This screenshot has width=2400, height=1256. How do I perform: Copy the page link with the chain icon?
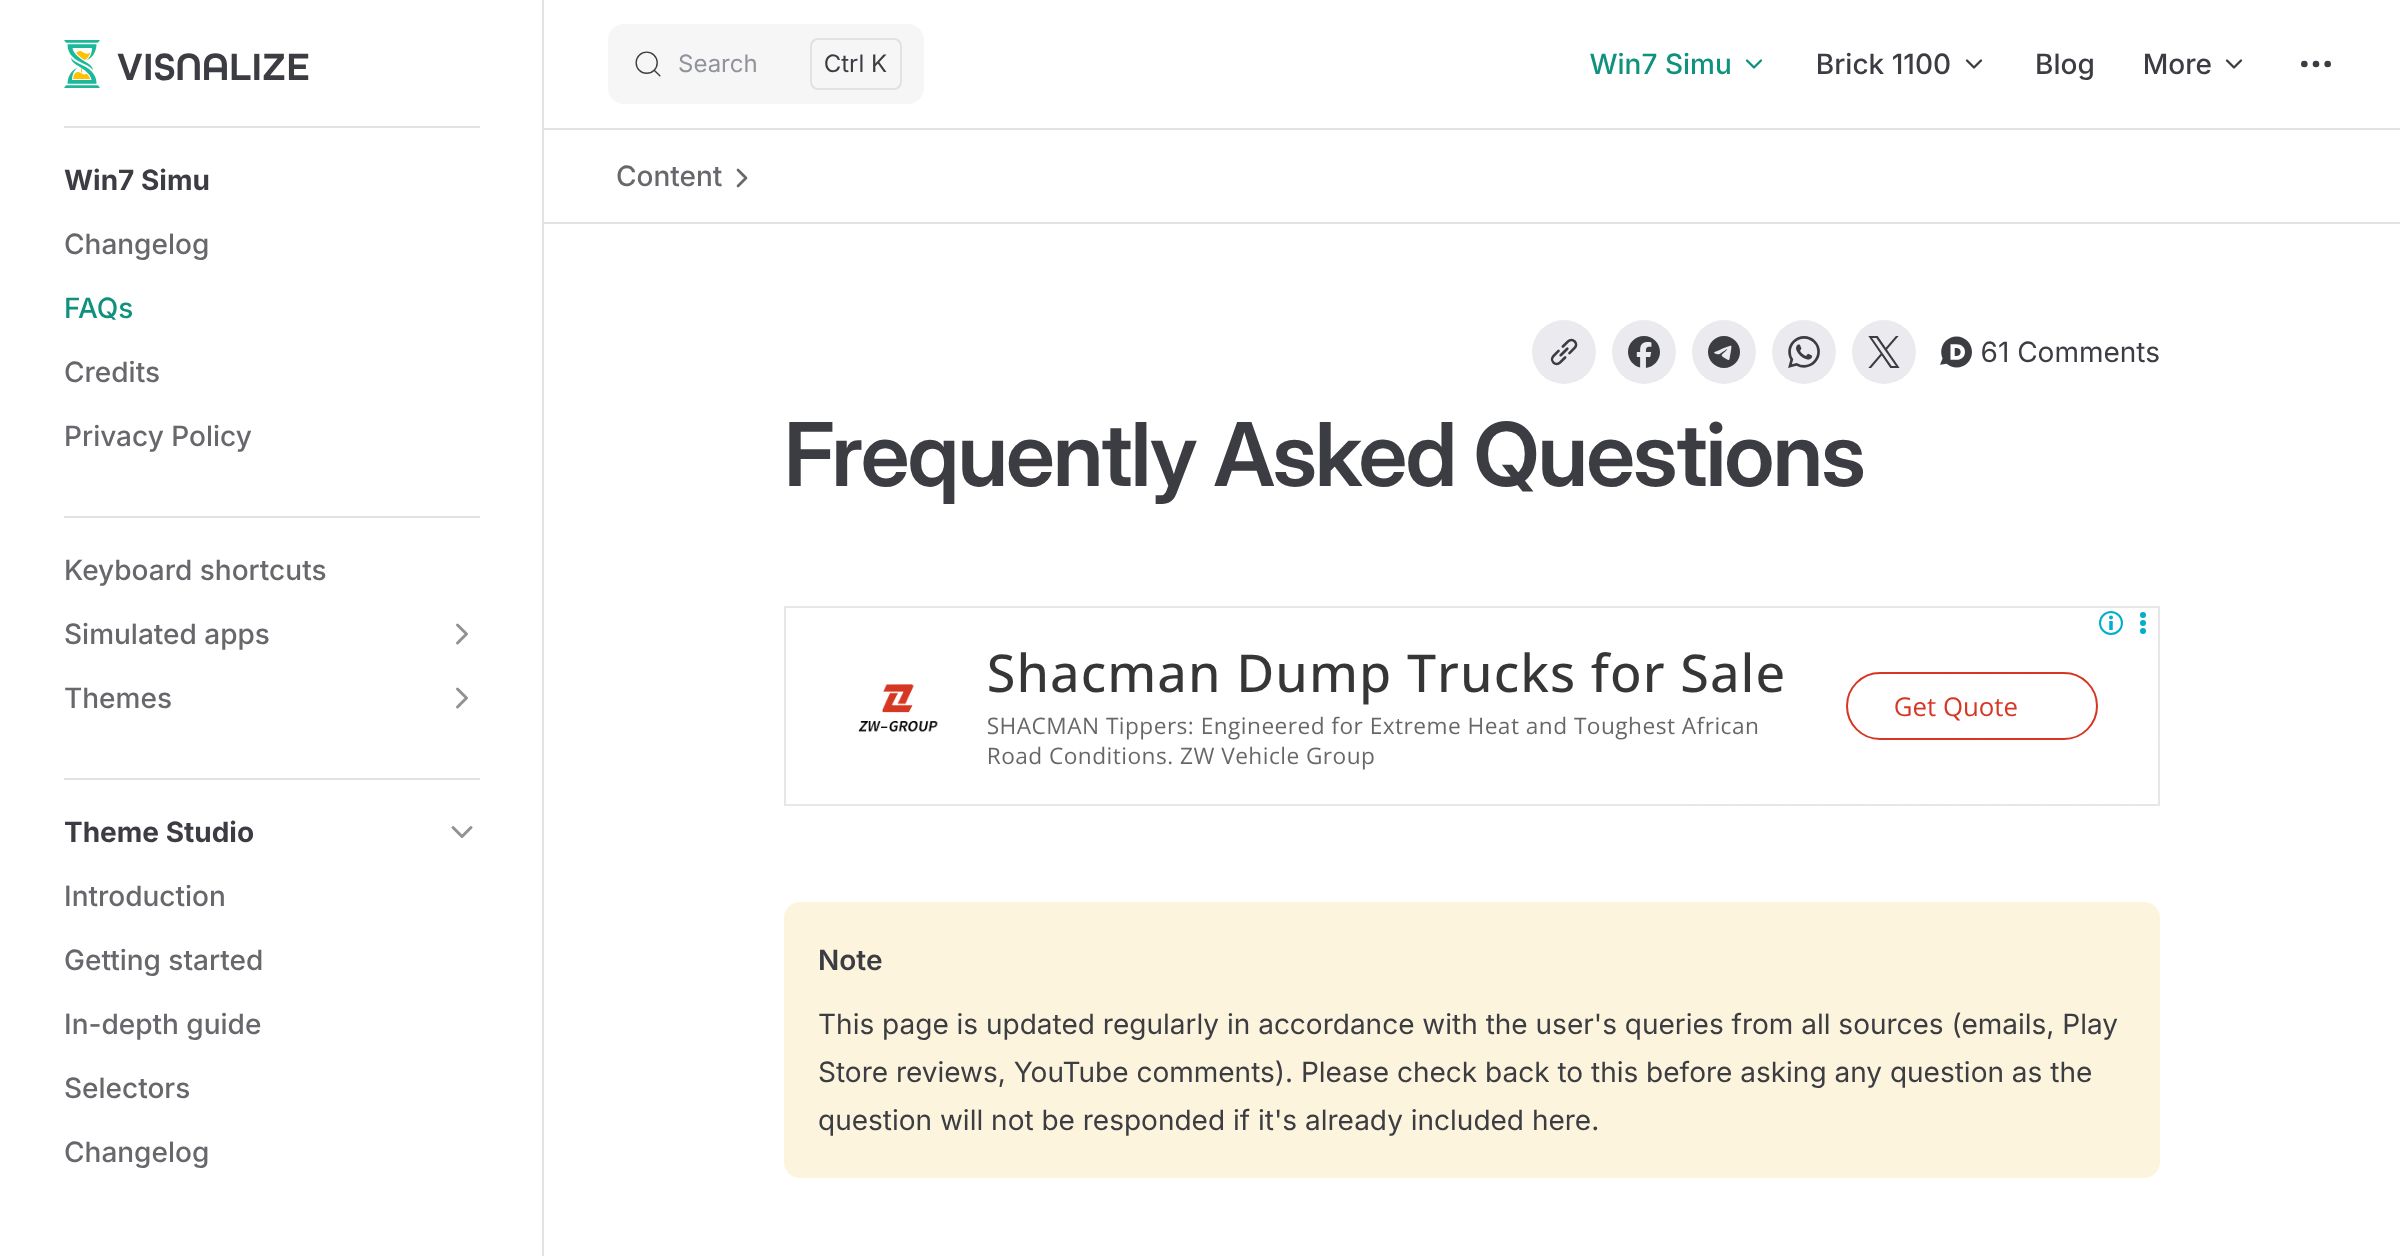pos(1564,352)
